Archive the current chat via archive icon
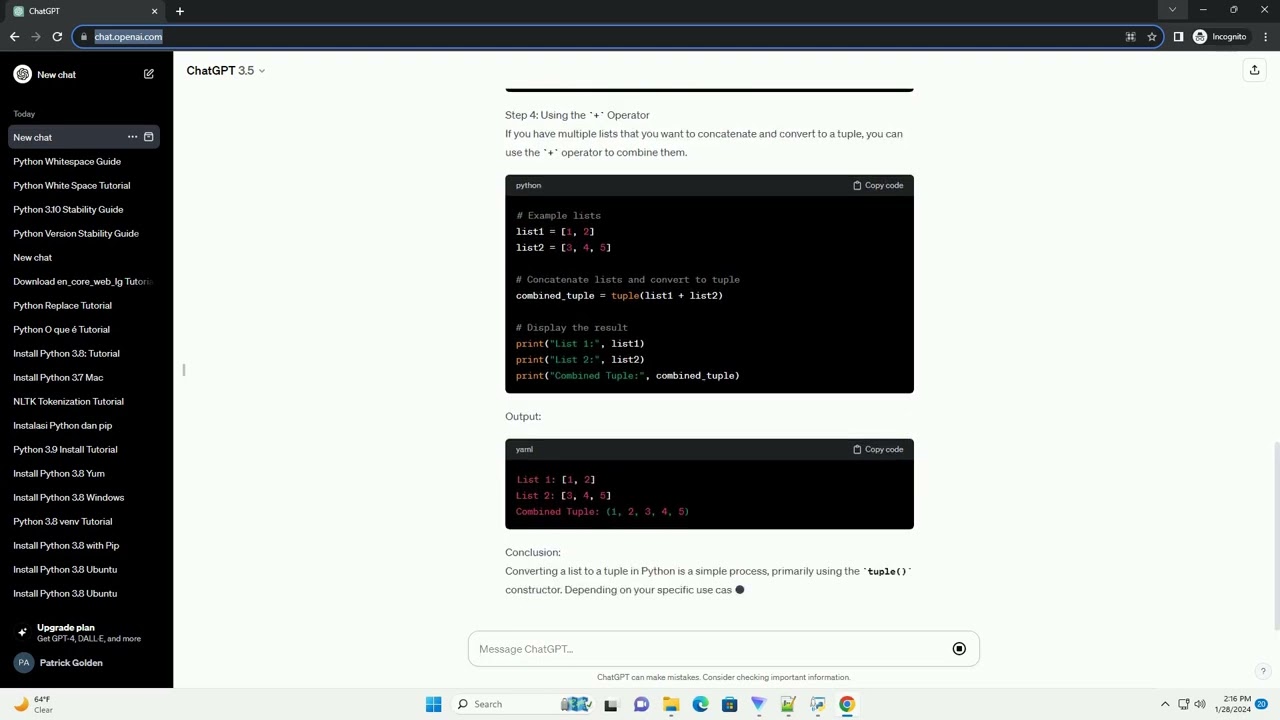 coord(149,137)
